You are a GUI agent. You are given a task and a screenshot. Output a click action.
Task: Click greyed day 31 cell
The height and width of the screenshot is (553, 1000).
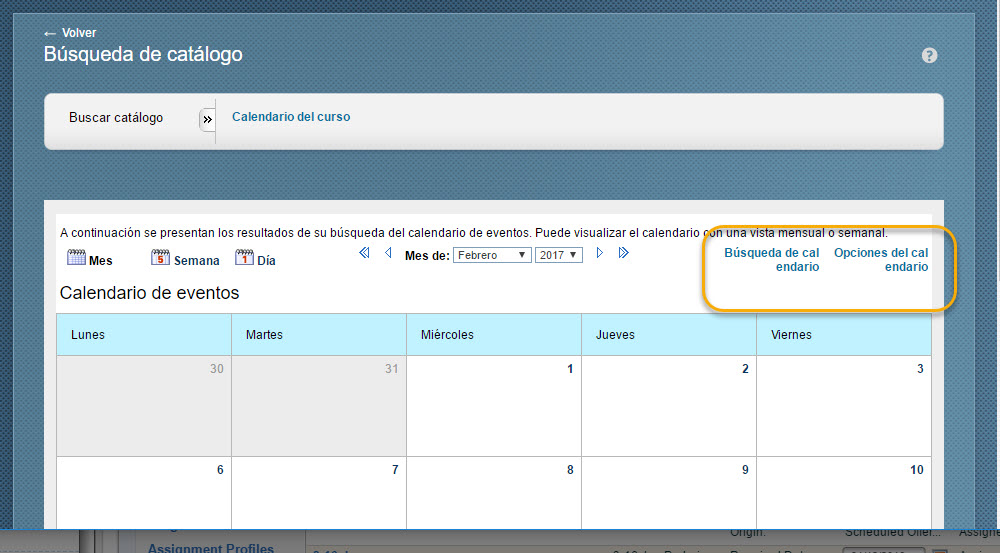(319, 406)
